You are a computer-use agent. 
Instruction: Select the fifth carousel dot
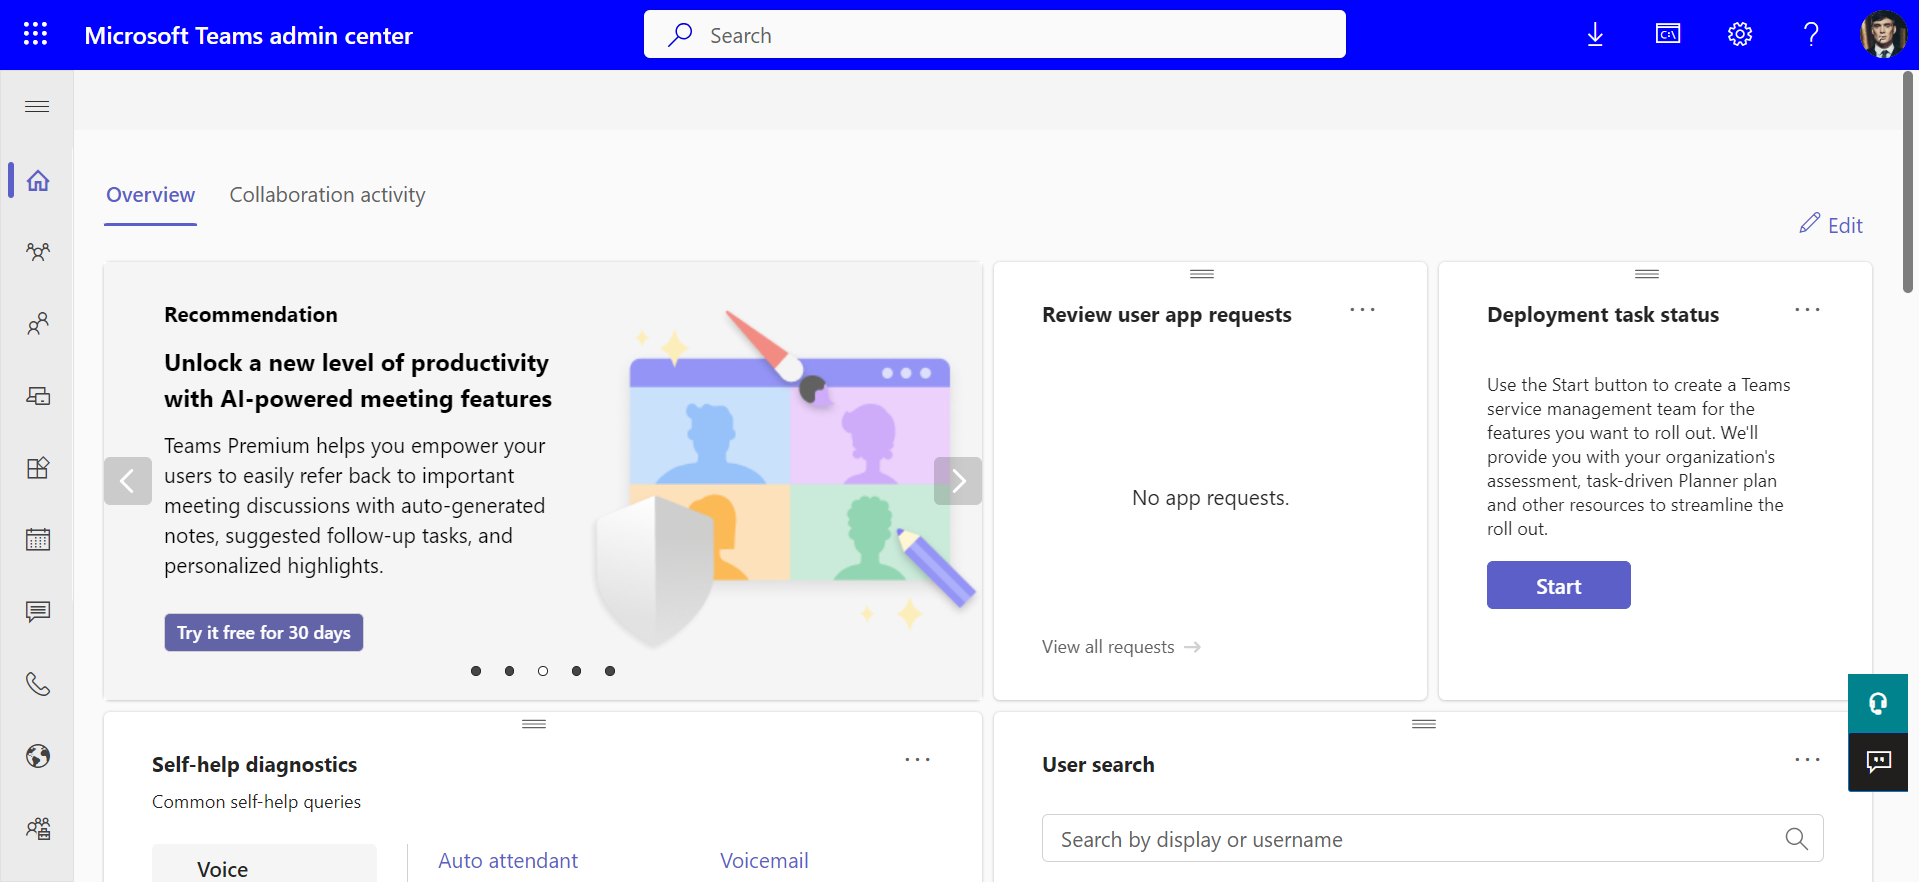click(x=610, y=671)
